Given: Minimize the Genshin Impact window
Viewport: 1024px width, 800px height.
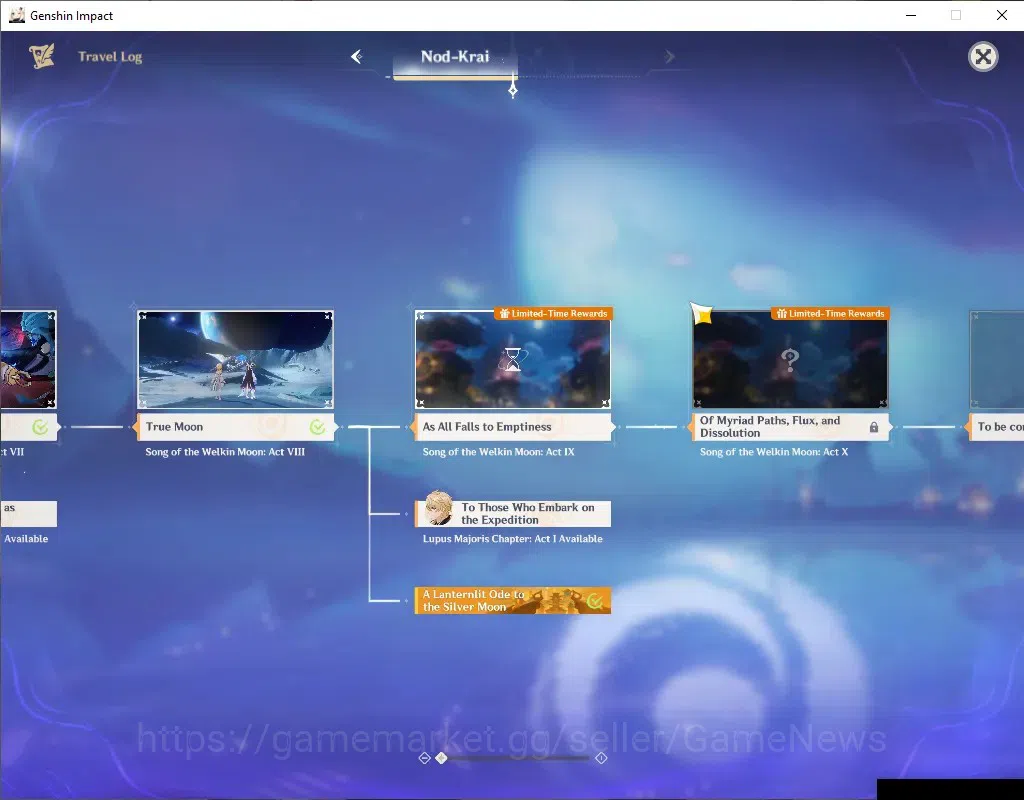Looking at the screenshot, I should coord(911,15).
